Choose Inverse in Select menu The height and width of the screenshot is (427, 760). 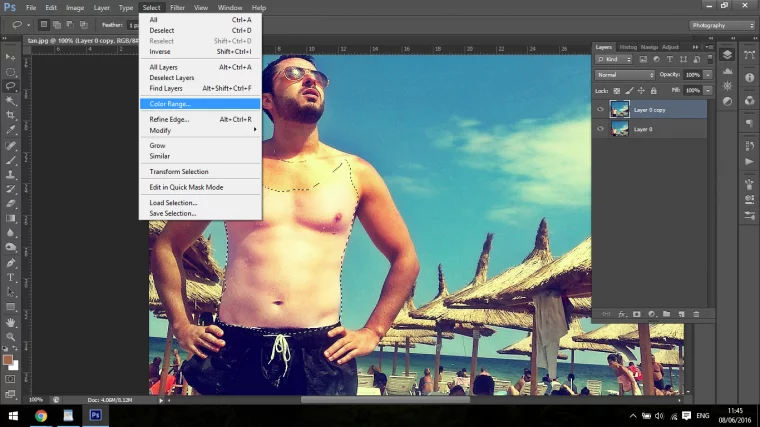pyautogui.click(x=200, y=51)
